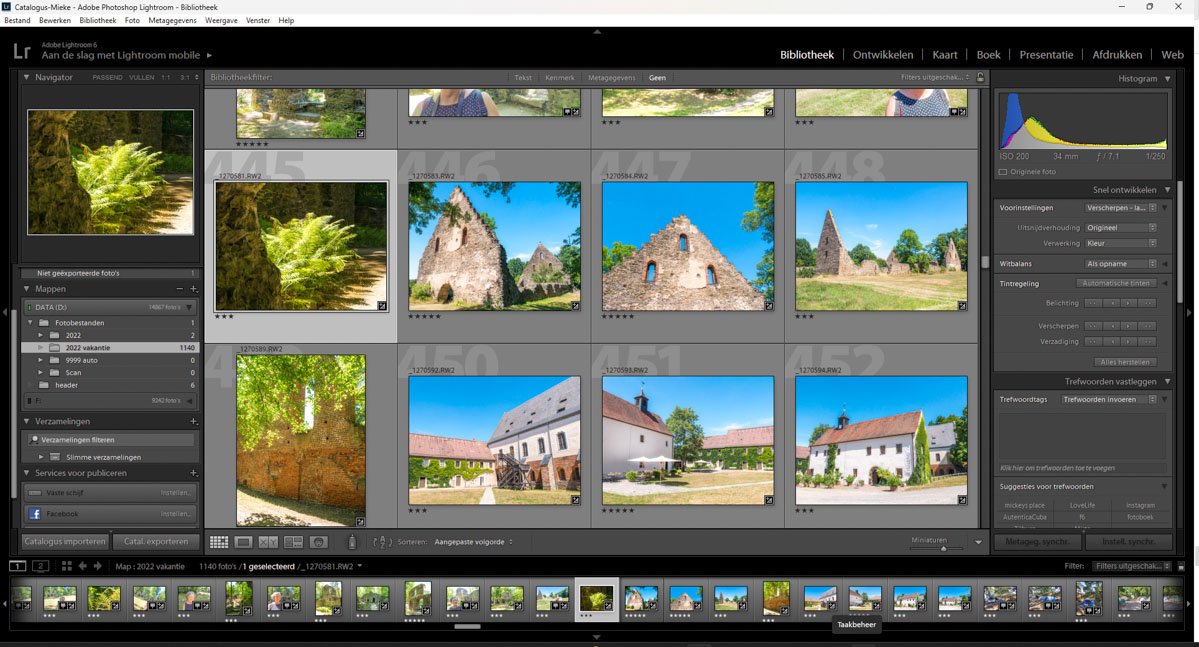The height and width of the screenshot is (647, 1199).
Task: Remove folder with Mappen minus icon
Action: [180, 289]
